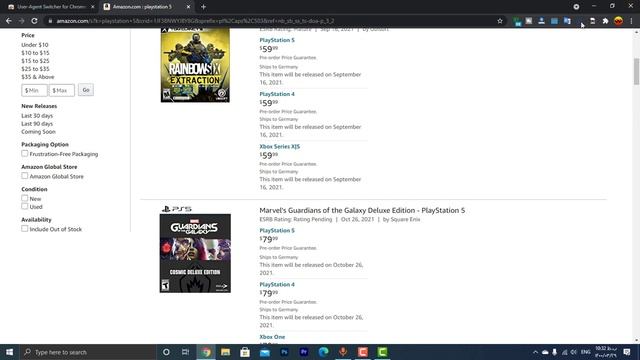
Task: Open File Explorer from the taskbar
Action: coord(225,352)
